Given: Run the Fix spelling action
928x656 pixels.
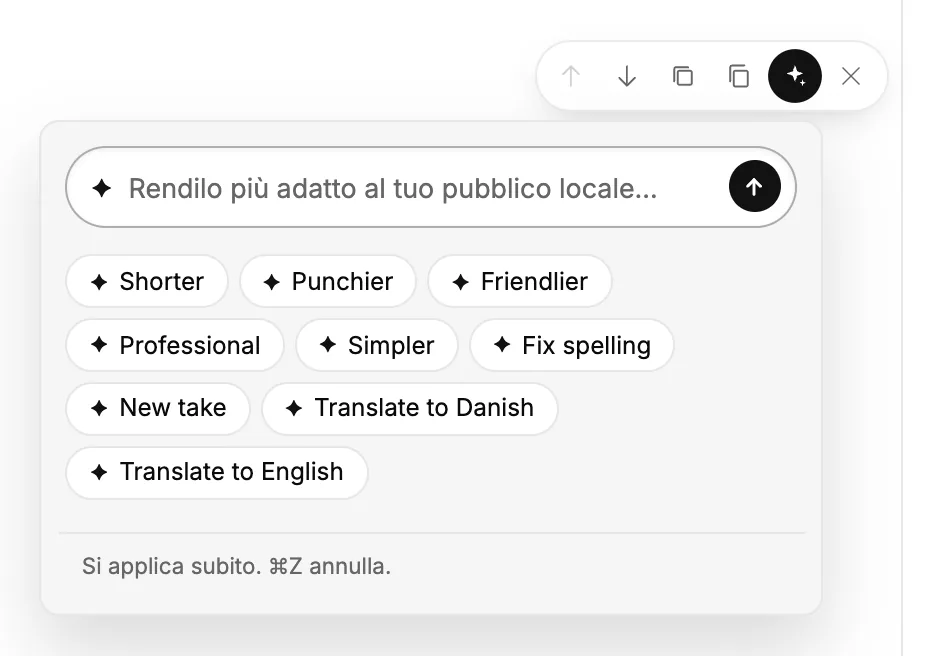Looking at the screenshot, I should (x=572, y=345).
